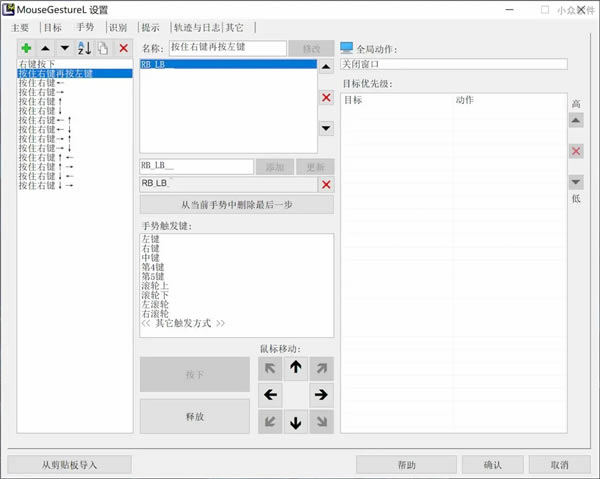This screenshot has height=479, width=600.
Task: Raise target priority with 高 up arrow
Action: 576,121
